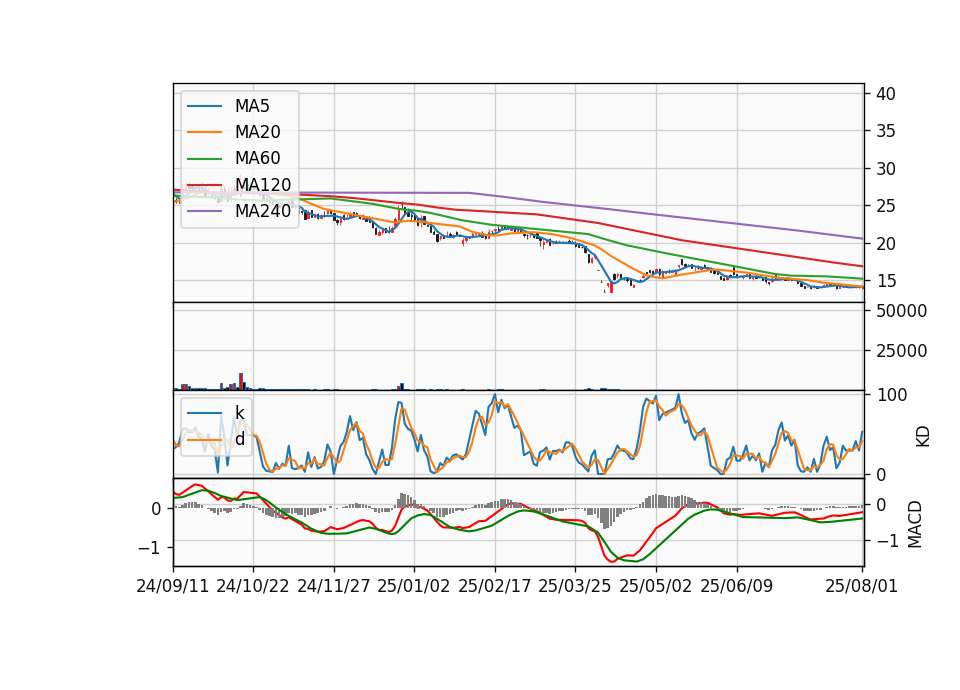Click the 25/08/01 date label
Screen dimensions: 960x690
[x=862, y=586]
